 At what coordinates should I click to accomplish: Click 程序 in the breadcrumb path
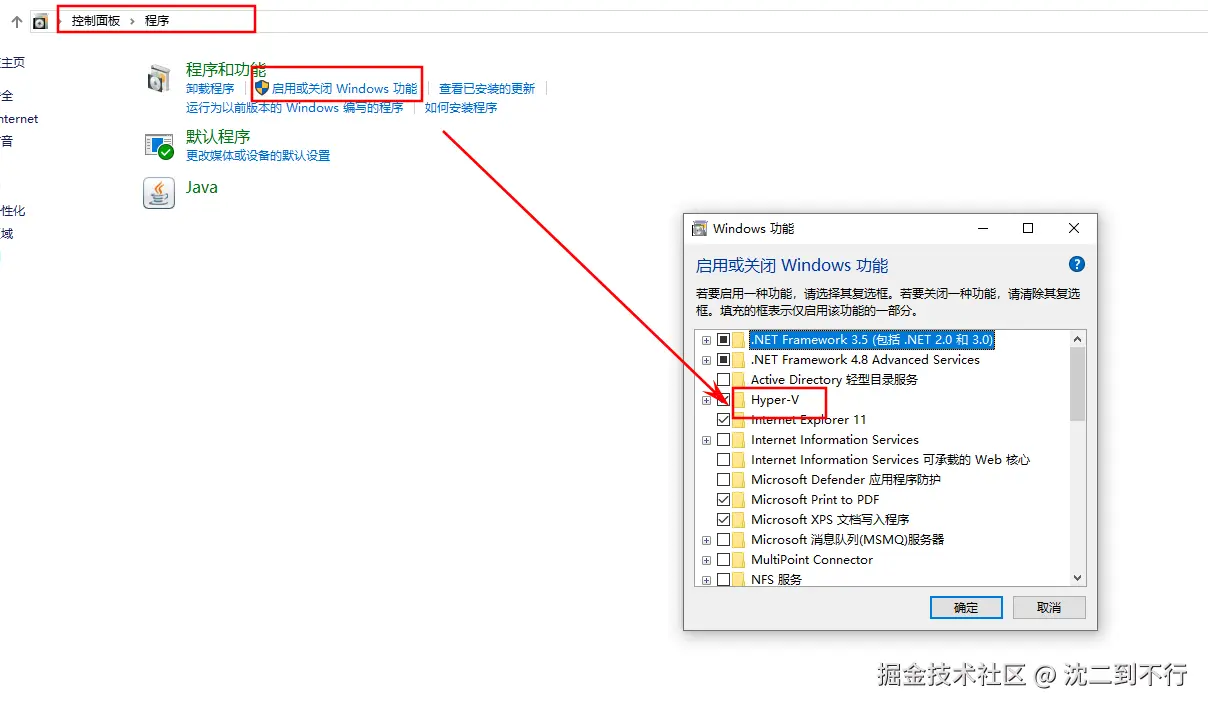point(157,20)
